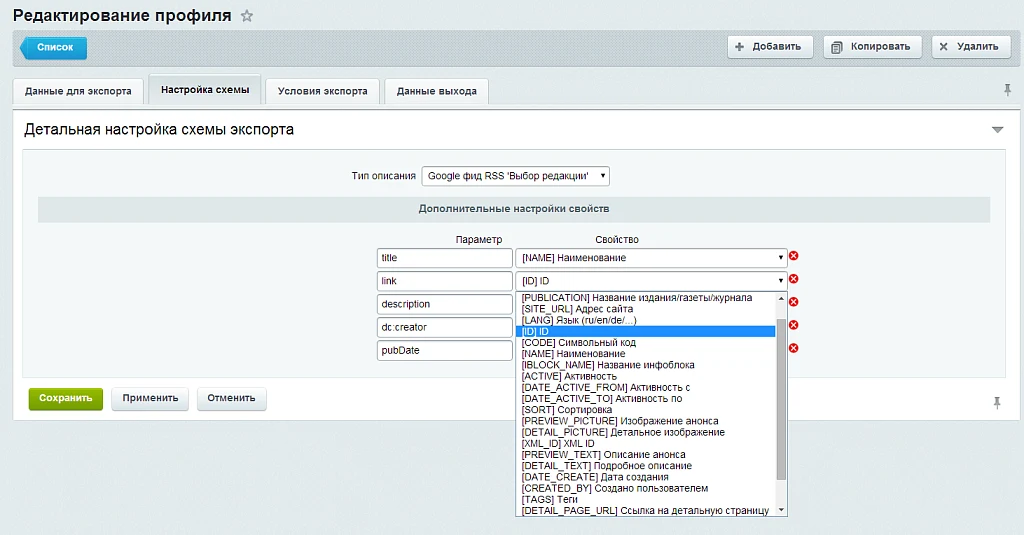The image size is (1024, 535).
Task: Click the list scrollbar down arrow
Action: (780, 510)
